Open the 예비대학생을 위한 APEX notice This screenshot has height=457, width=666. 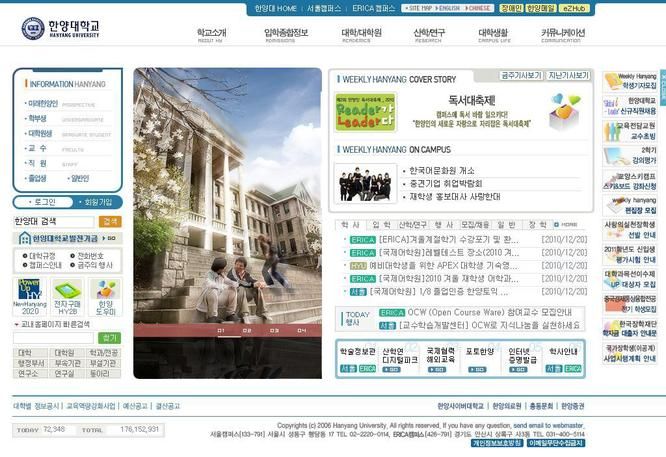(x=443, y=266)
